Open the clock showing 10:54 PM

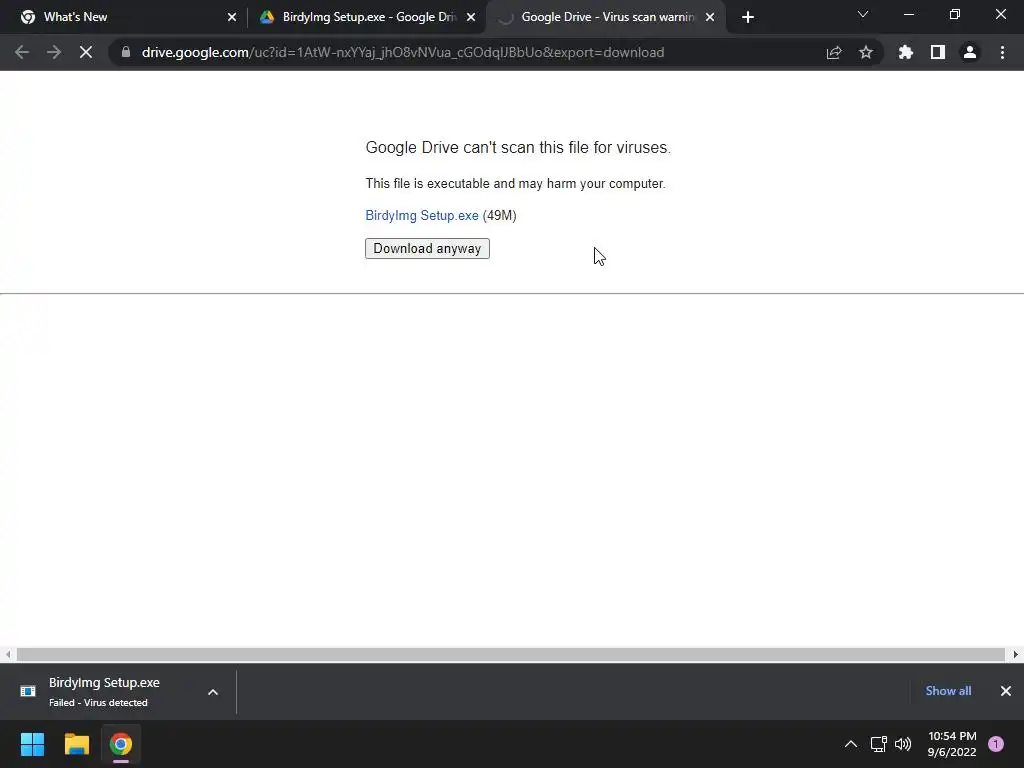click(x=952, y=744)
